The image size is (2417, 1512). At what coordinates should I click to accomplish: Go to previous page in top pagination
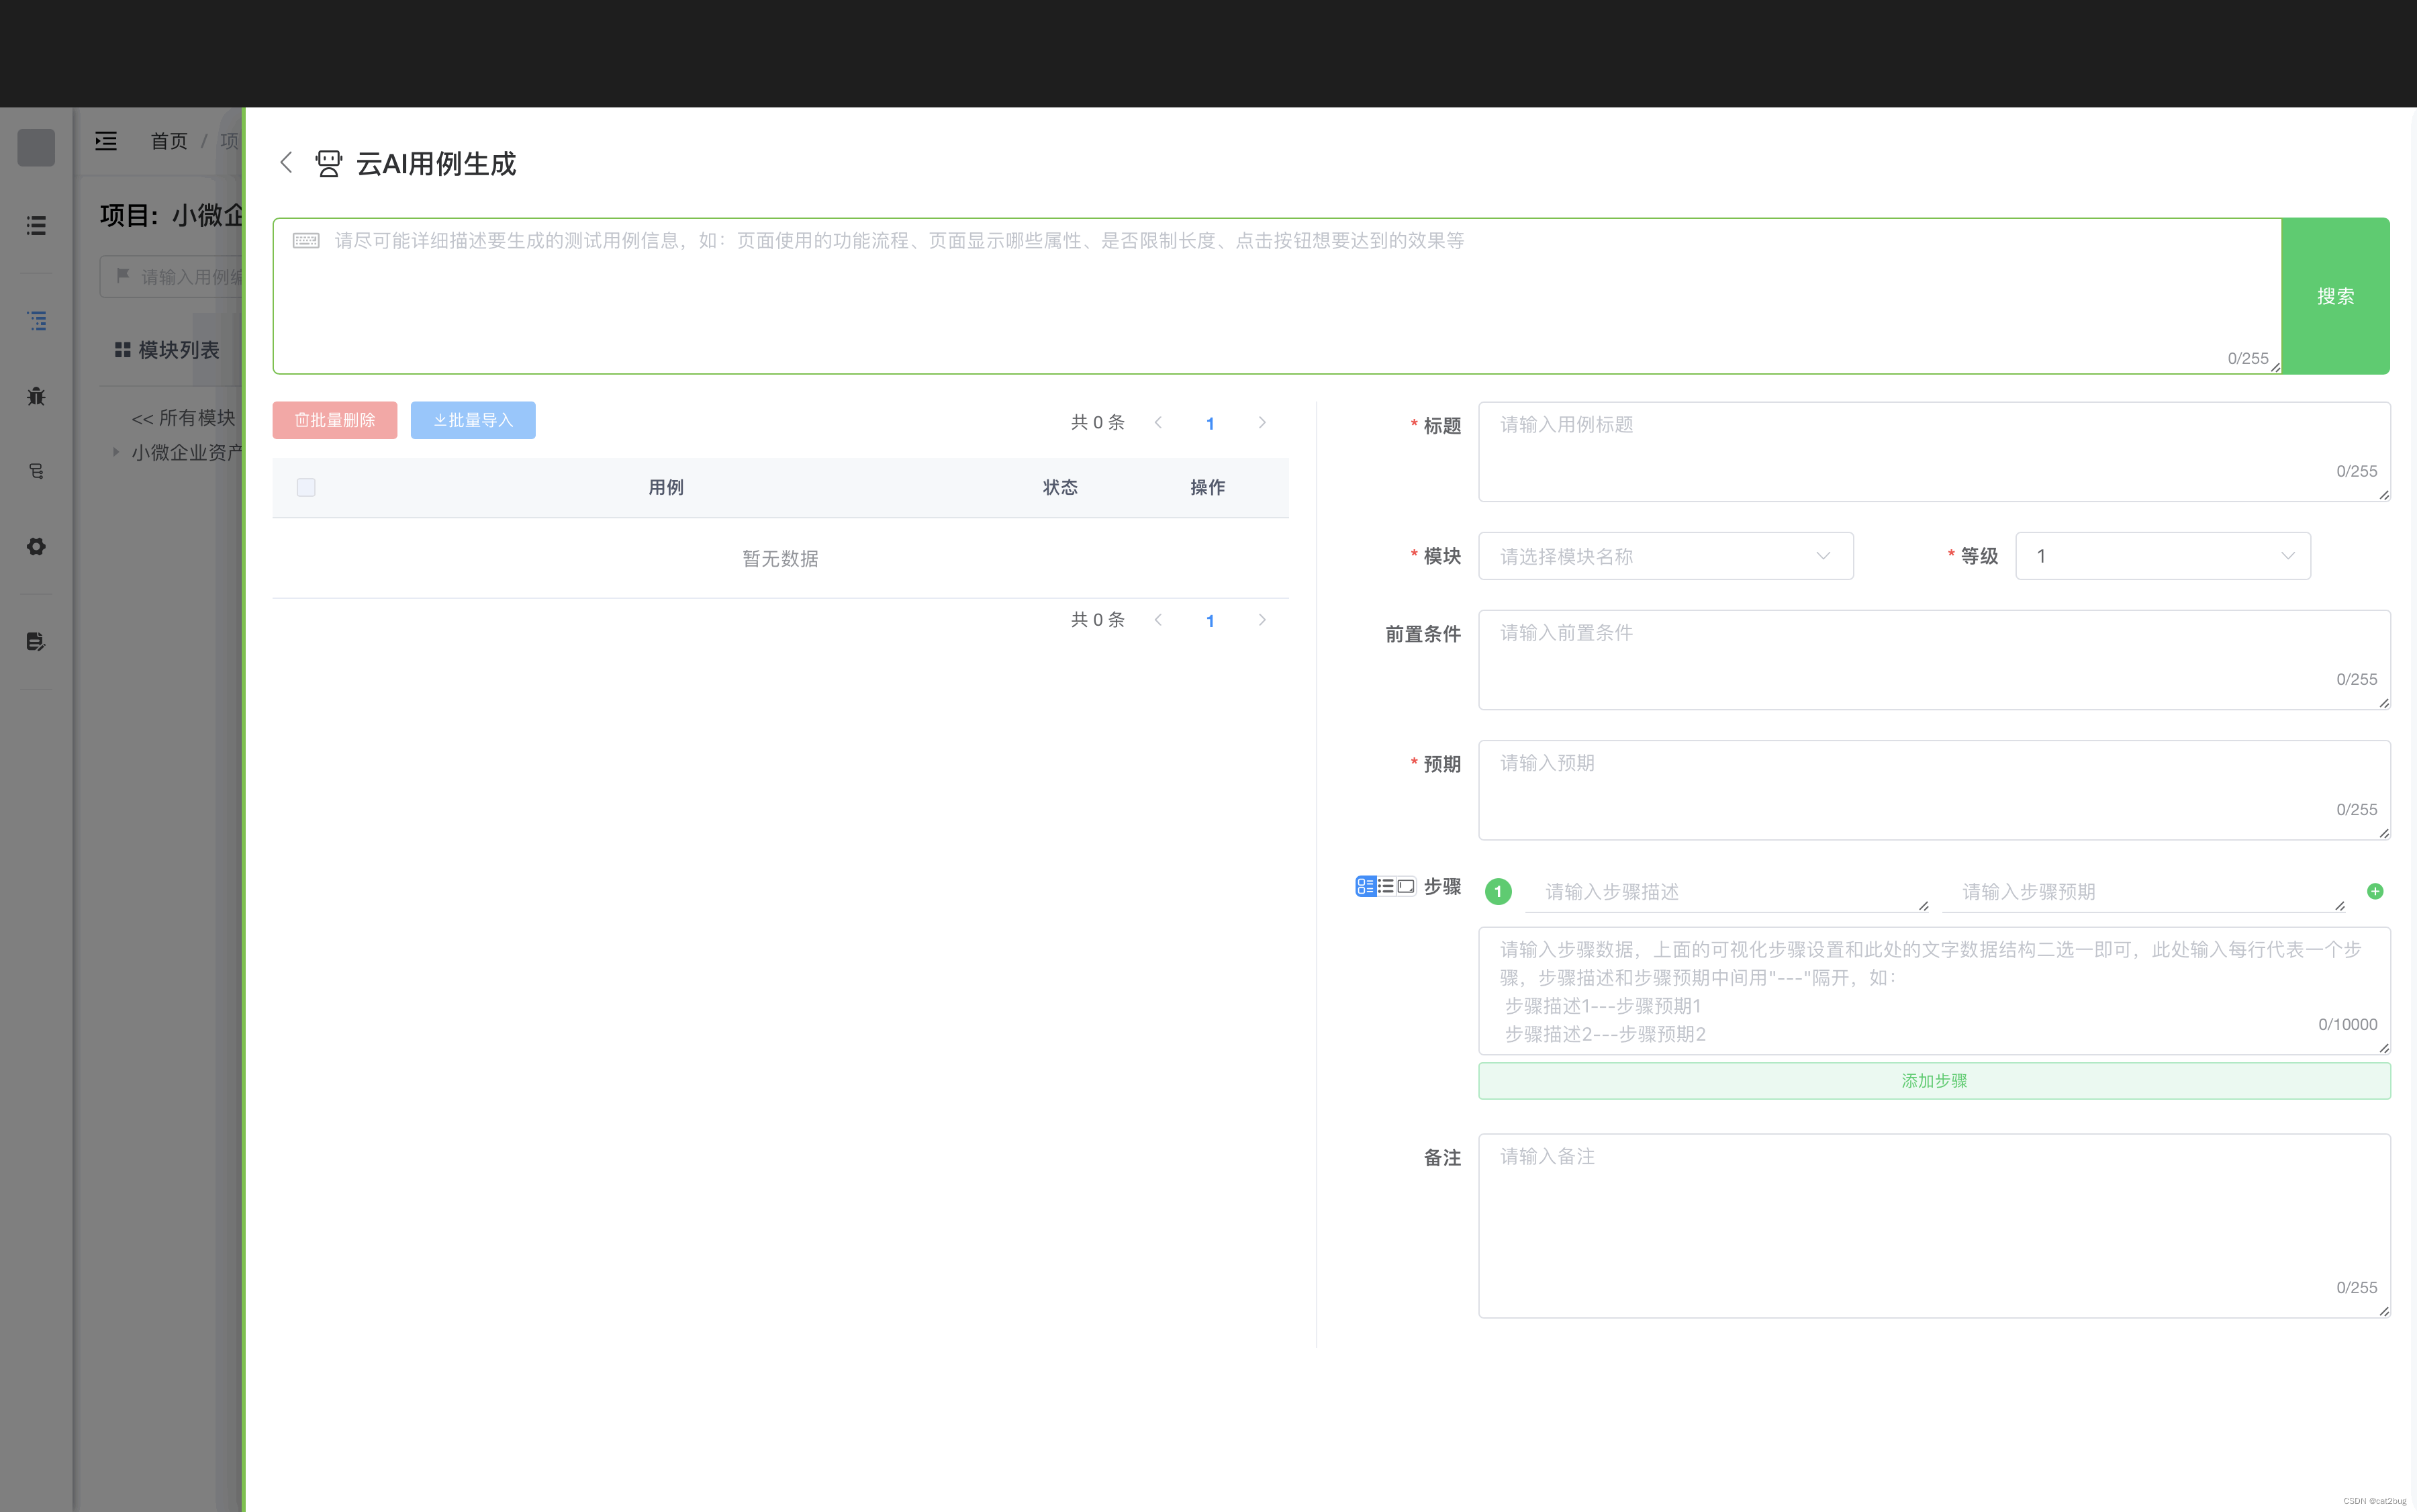click(1158, 422)
